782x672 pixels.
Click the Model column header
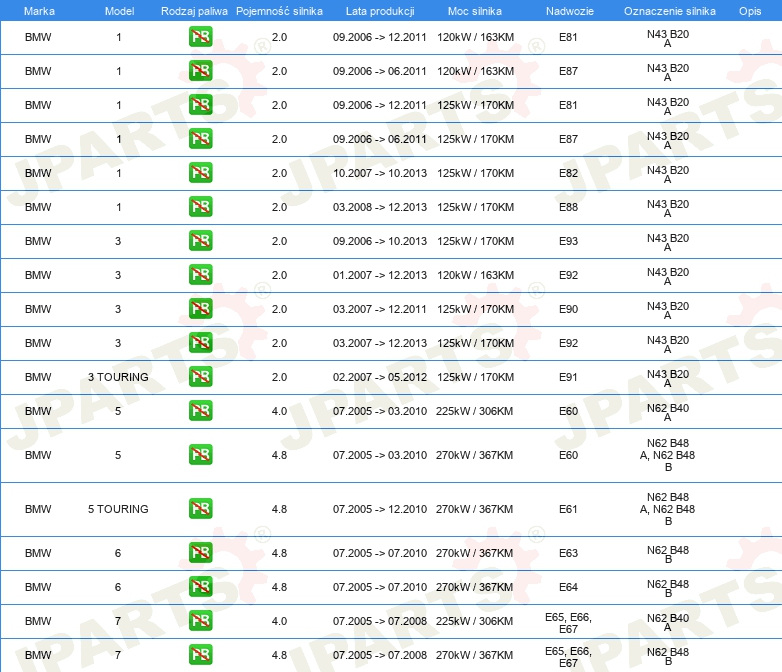(x=119, y=11)
